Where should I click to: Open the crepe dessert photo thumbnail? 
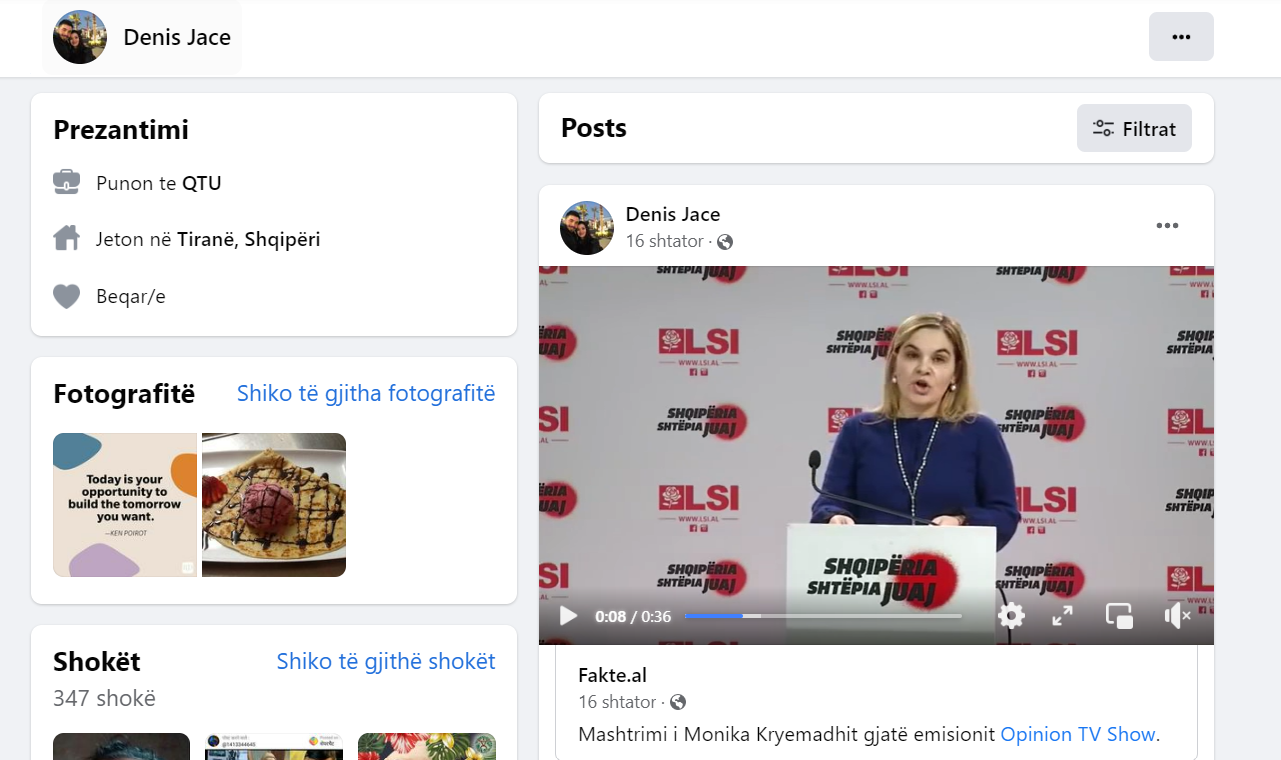tap(274, 505)
